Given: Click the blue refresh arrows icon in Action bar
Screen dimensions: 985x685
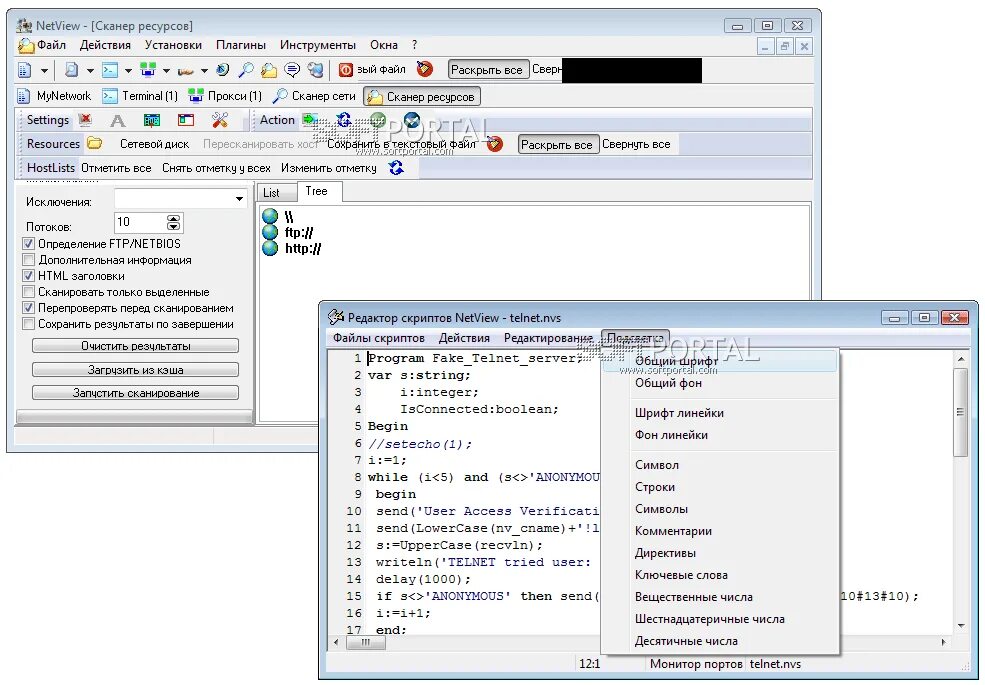Looking at the screenshot, I should [344, 119].
